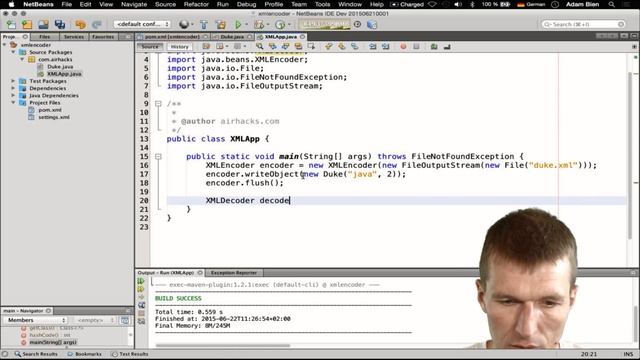Switch to the Duke.java editor tab
640x360 pixels.
coord(232,37)
